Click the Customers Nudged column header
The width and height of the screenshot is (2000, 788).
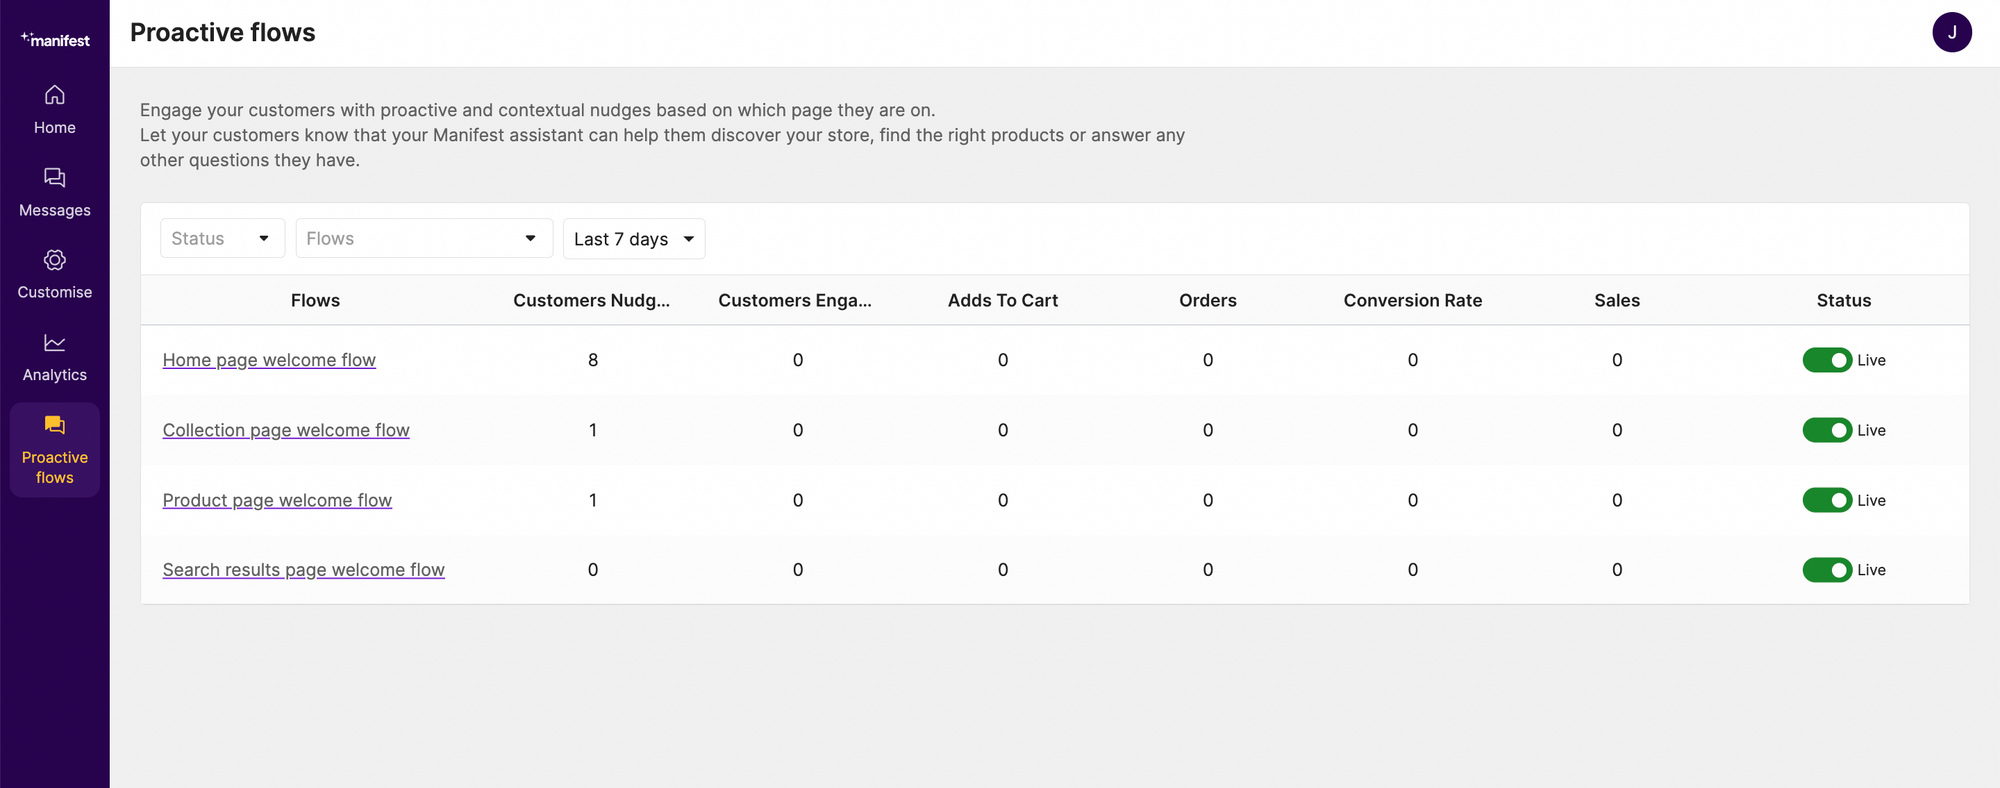(x=591, y=301)
